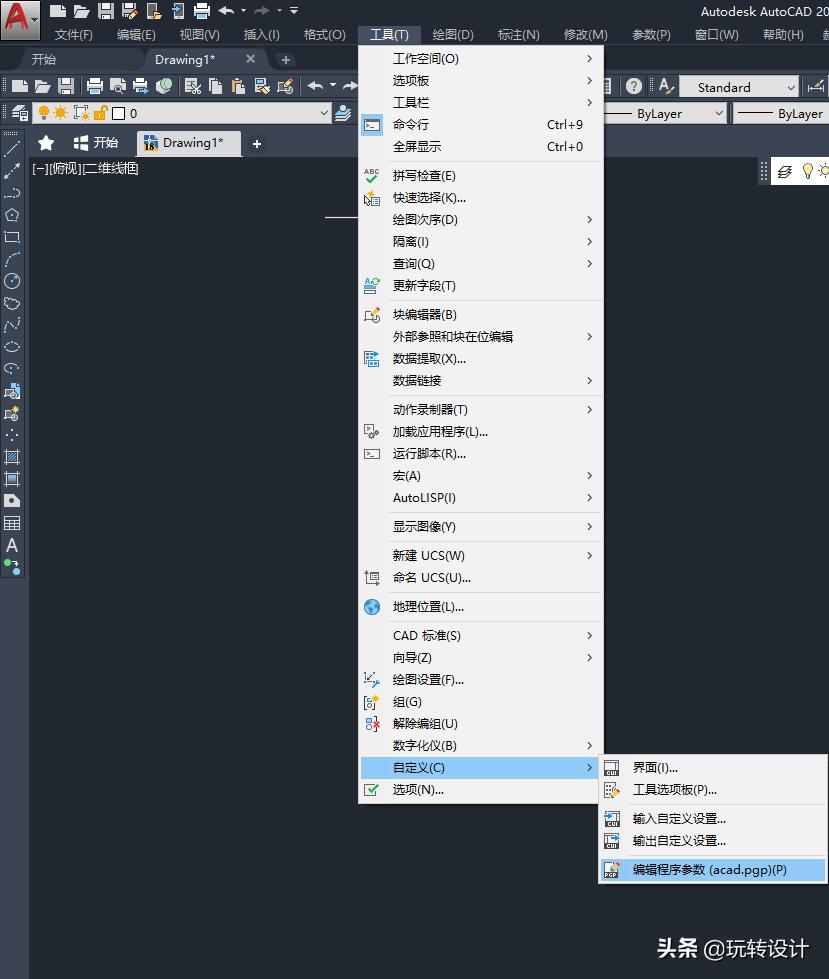The height and width of the screenshot is (979, 829).
Task: Toggle the layer lock padlock
Action: [100, 111]
